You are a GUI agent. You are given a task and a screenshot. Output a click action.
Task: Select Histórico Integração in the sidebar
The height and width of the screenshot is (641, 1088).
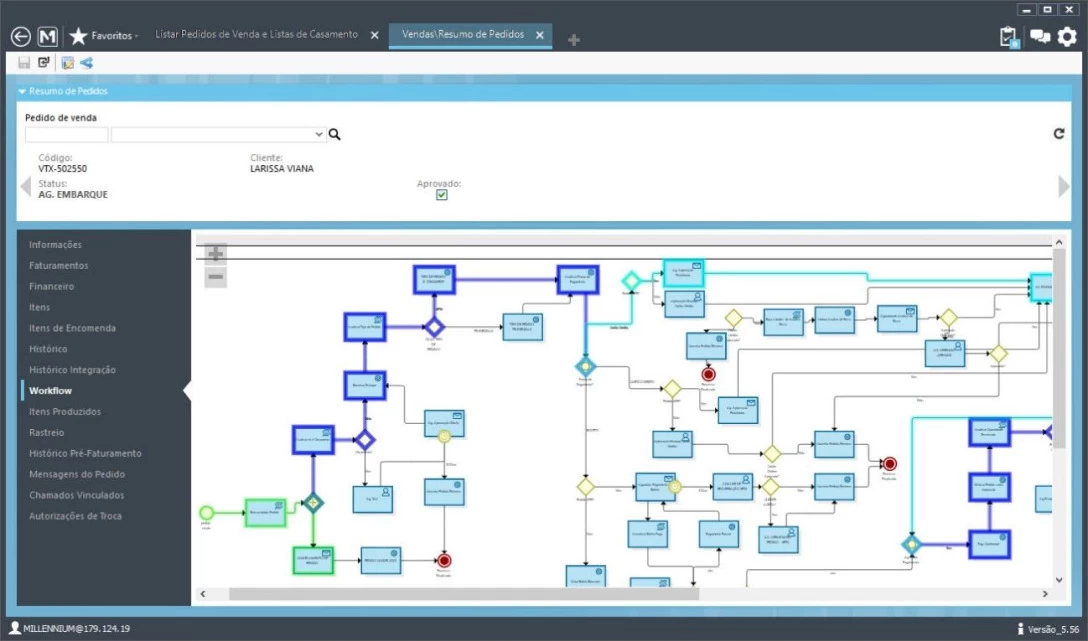(72, 370)
